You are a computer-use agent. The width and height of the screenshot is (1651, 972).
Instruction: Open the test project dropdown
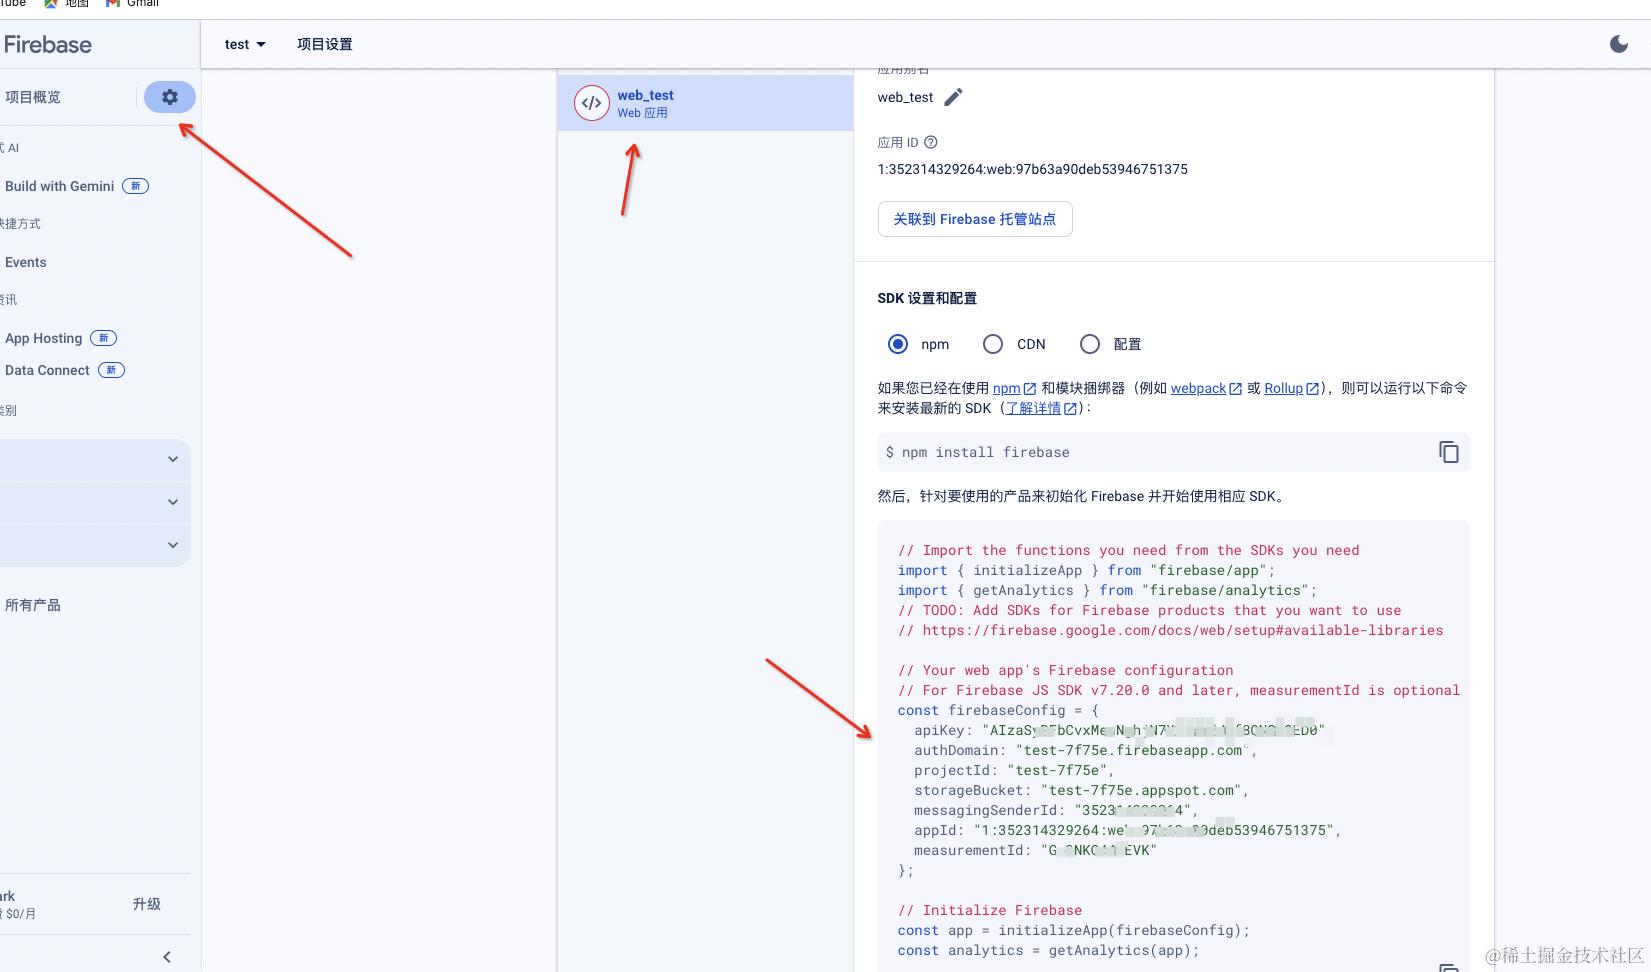[x=245, y=44]
